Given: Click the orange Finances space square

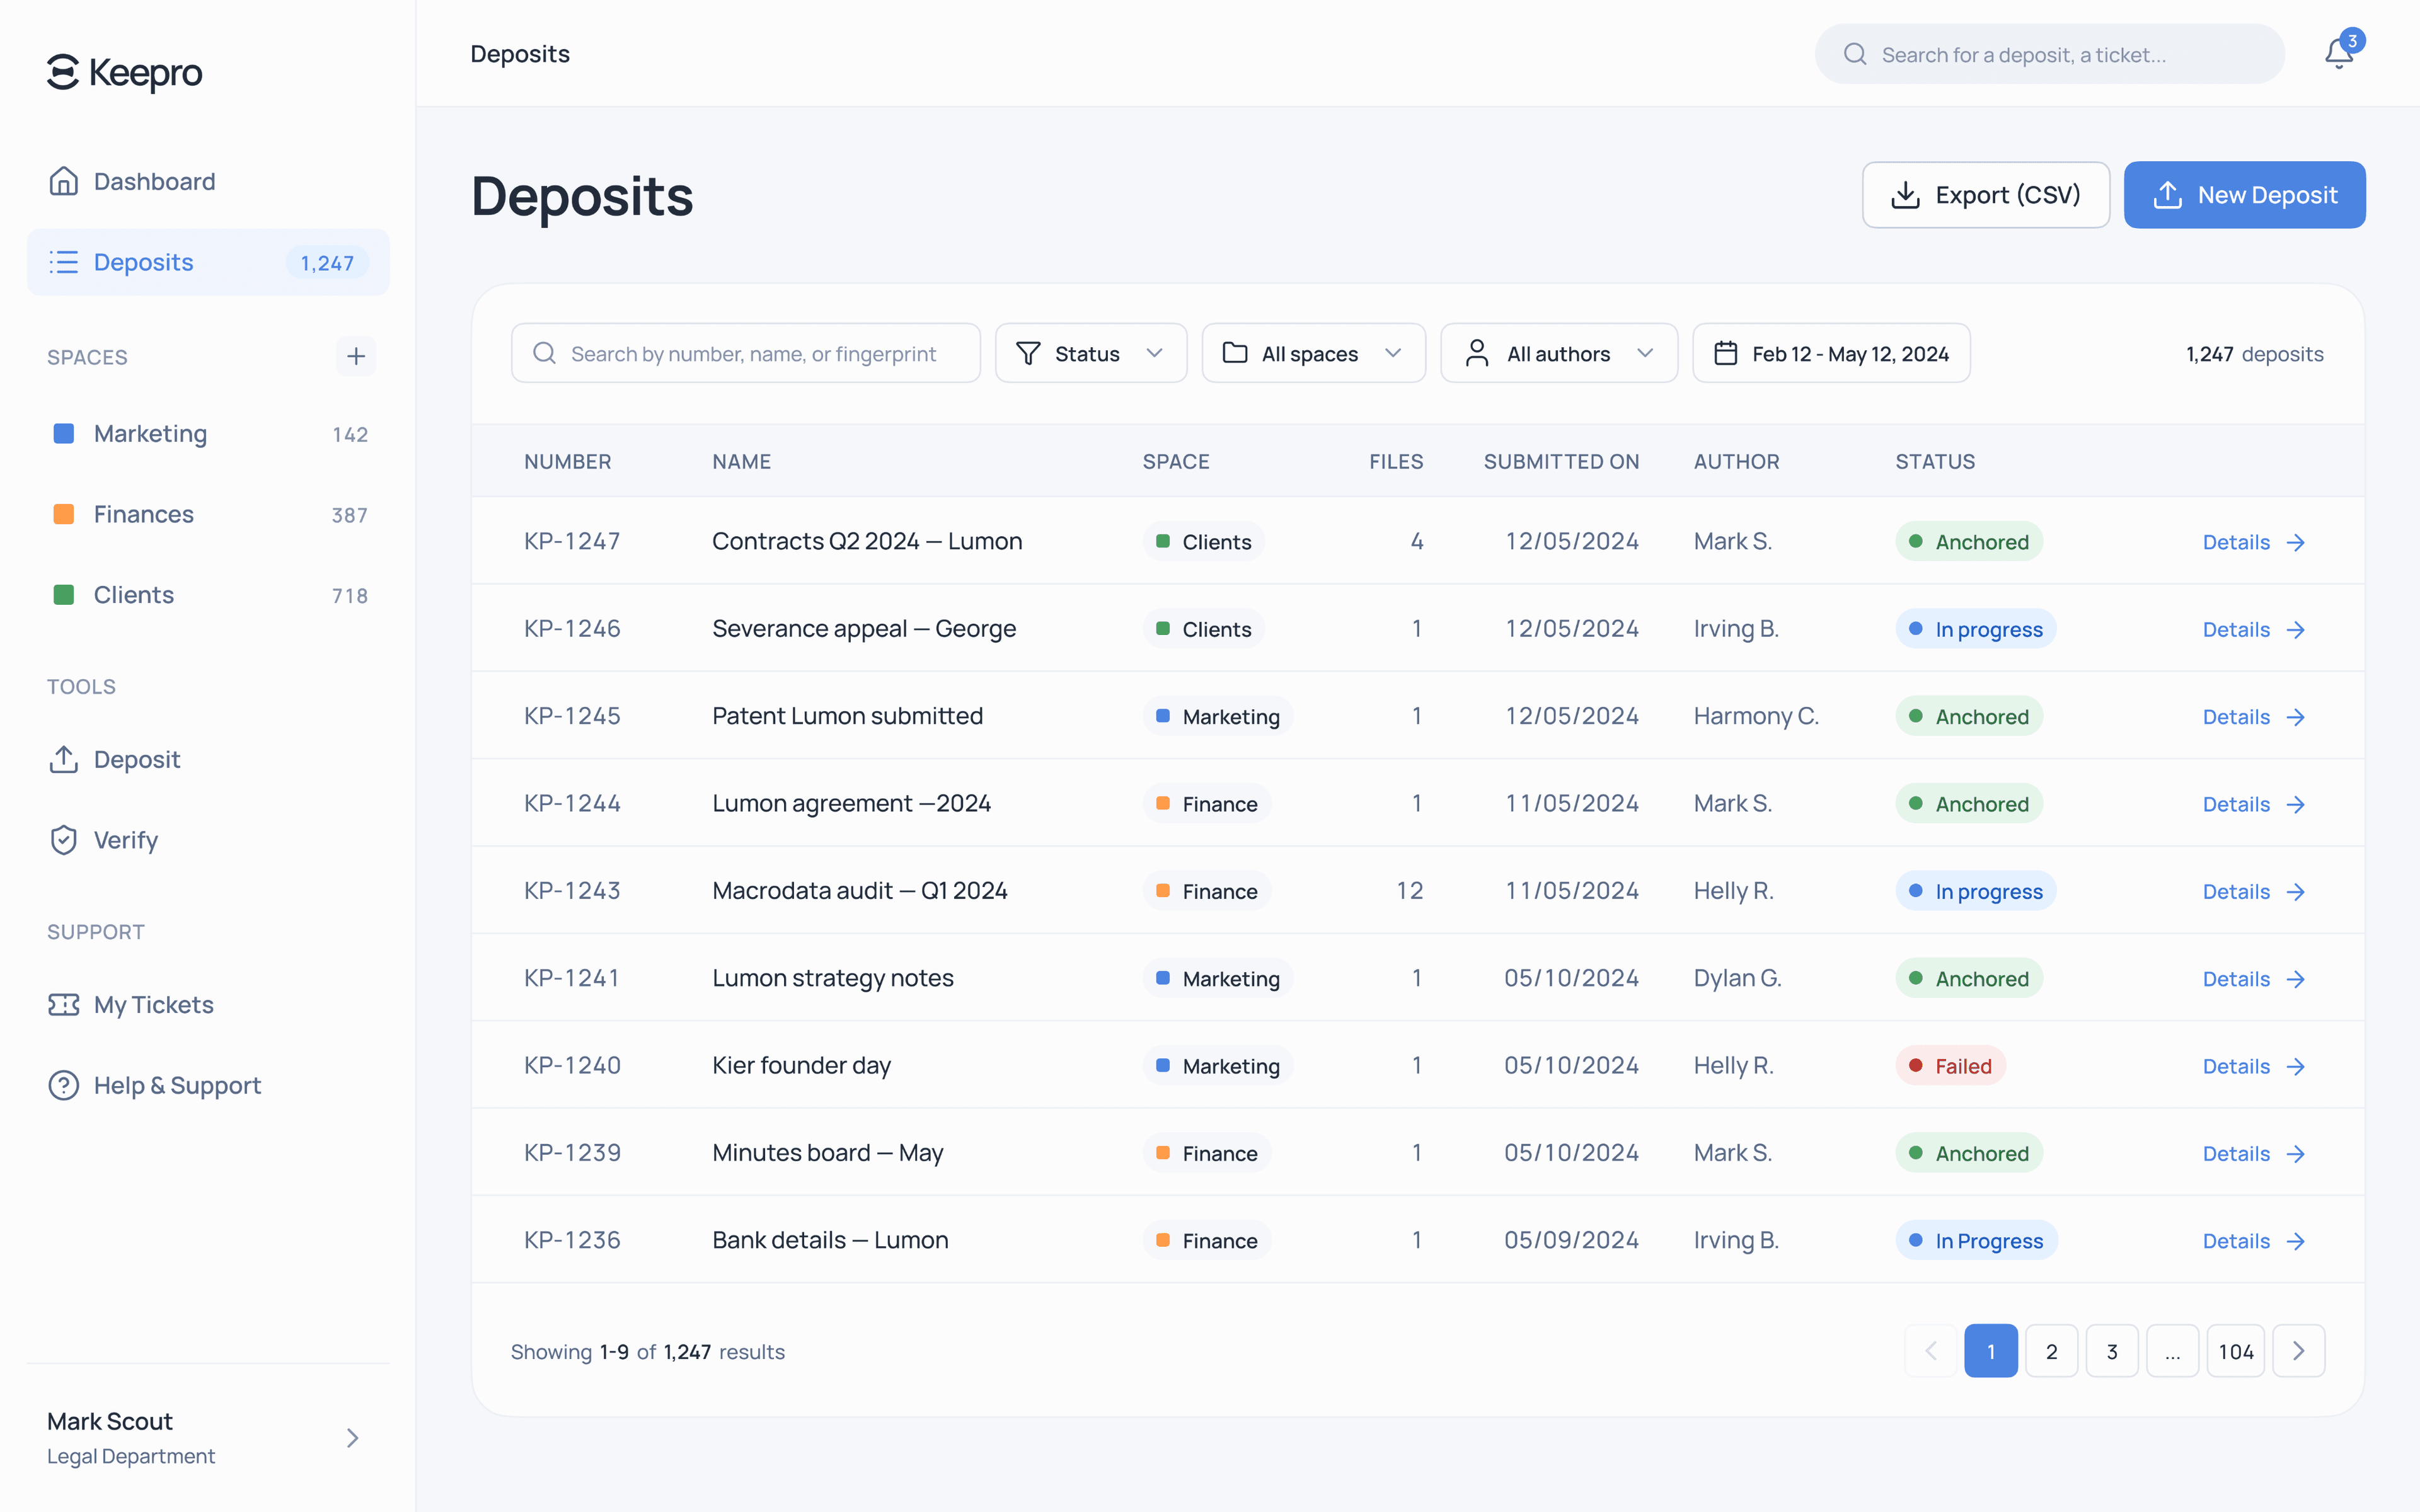Looking at the screenshot, I should (x=63, y=514).
